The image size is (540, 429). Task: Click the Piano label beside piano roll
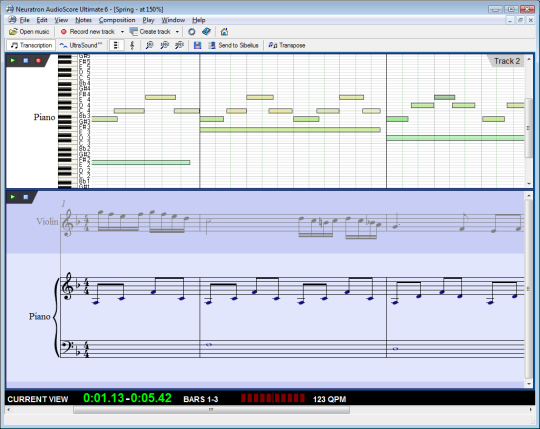[x=44, y=117]
